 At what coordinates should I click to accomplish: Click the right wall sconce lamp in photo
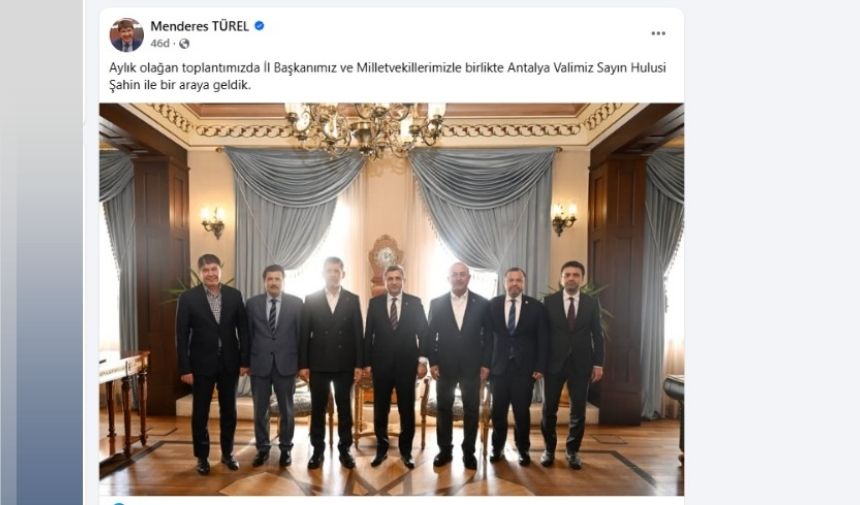564,218
